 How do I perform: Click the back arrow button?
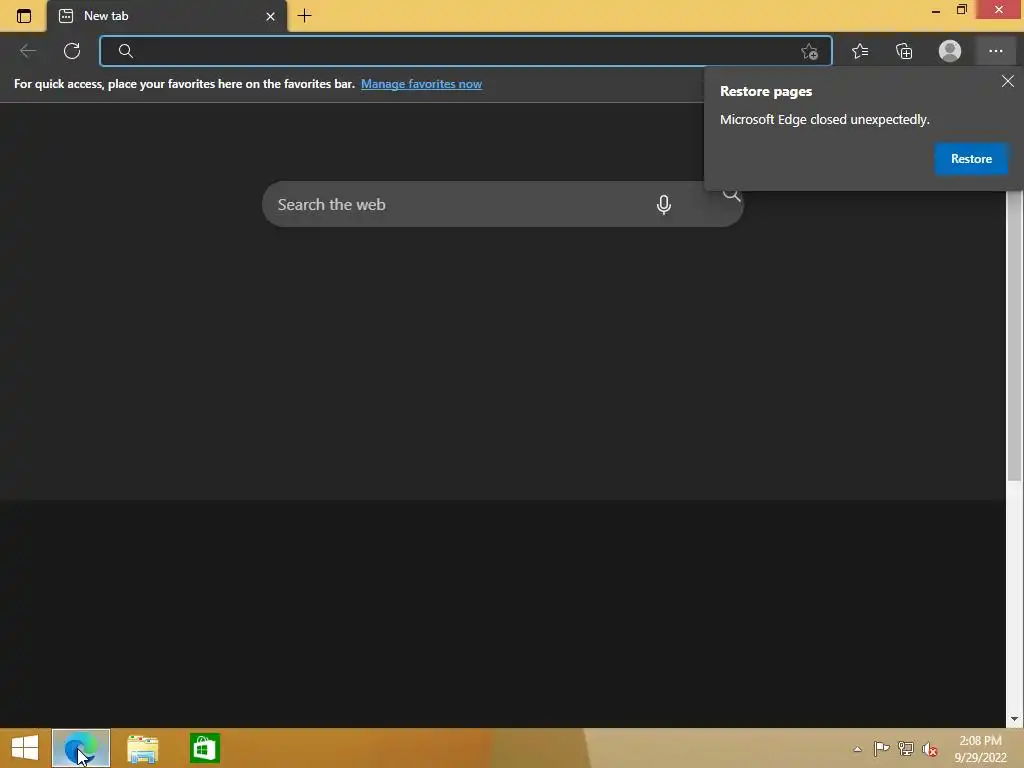pyautogui.click(x=27, y=51)
